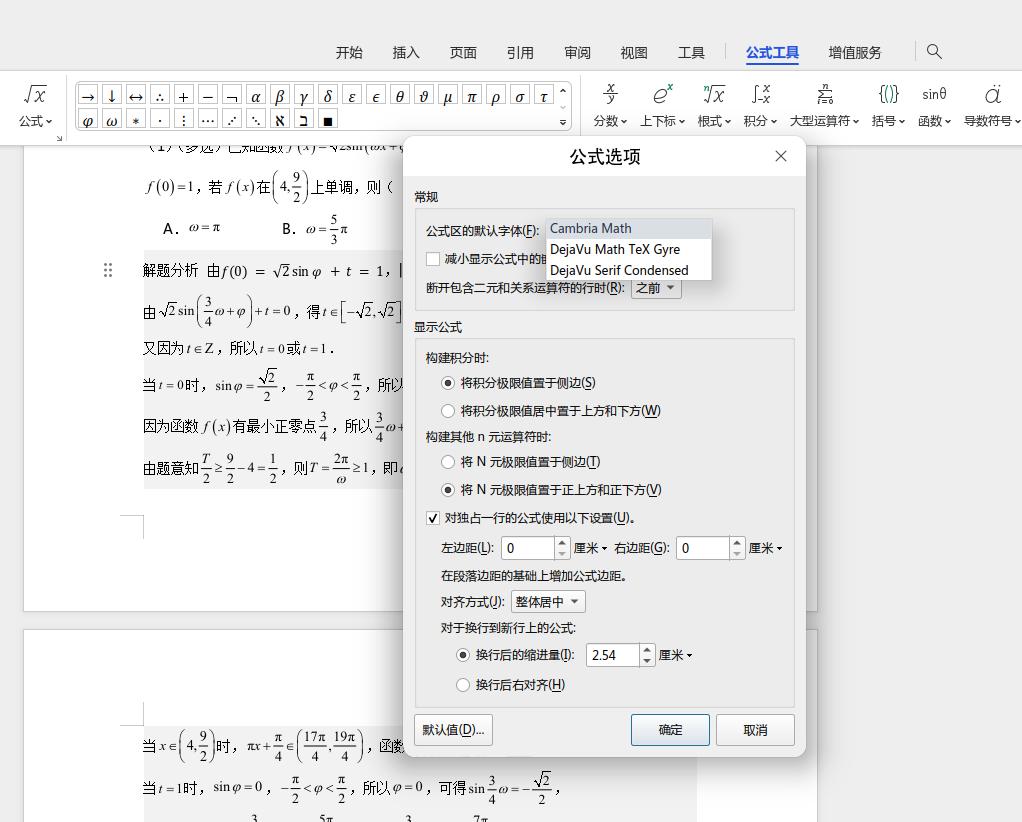Screen dimensions: 1022x822
Task: Insert sigma symbol
Action: click(519, 96)
